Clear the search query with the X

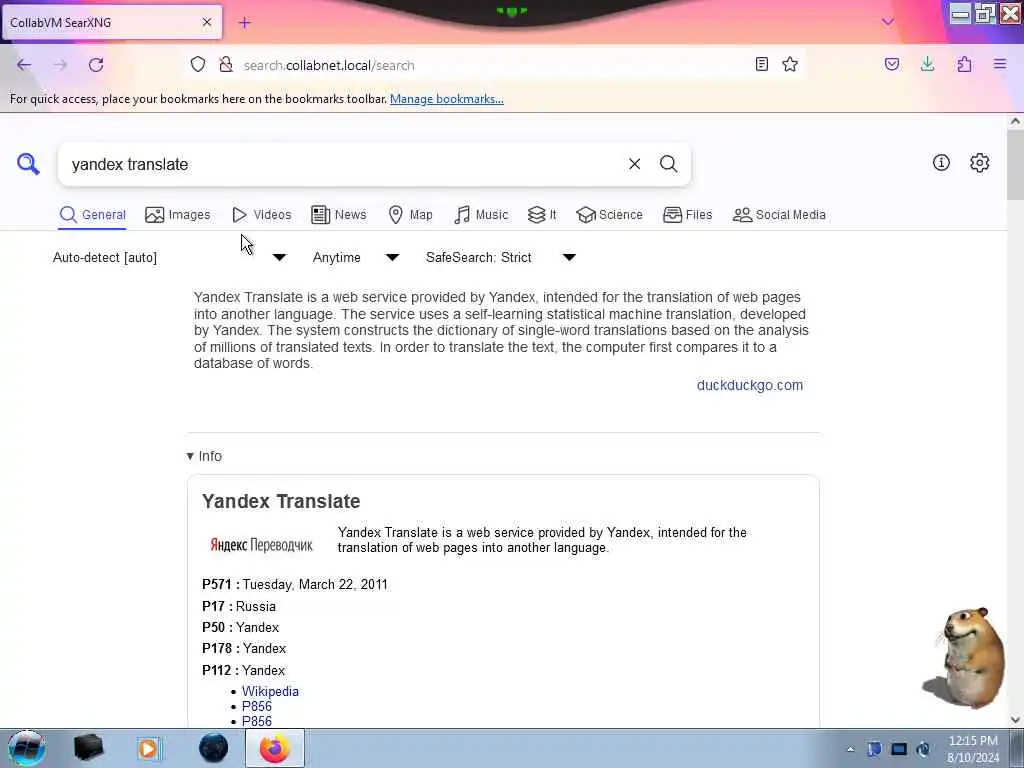[634, 164]
